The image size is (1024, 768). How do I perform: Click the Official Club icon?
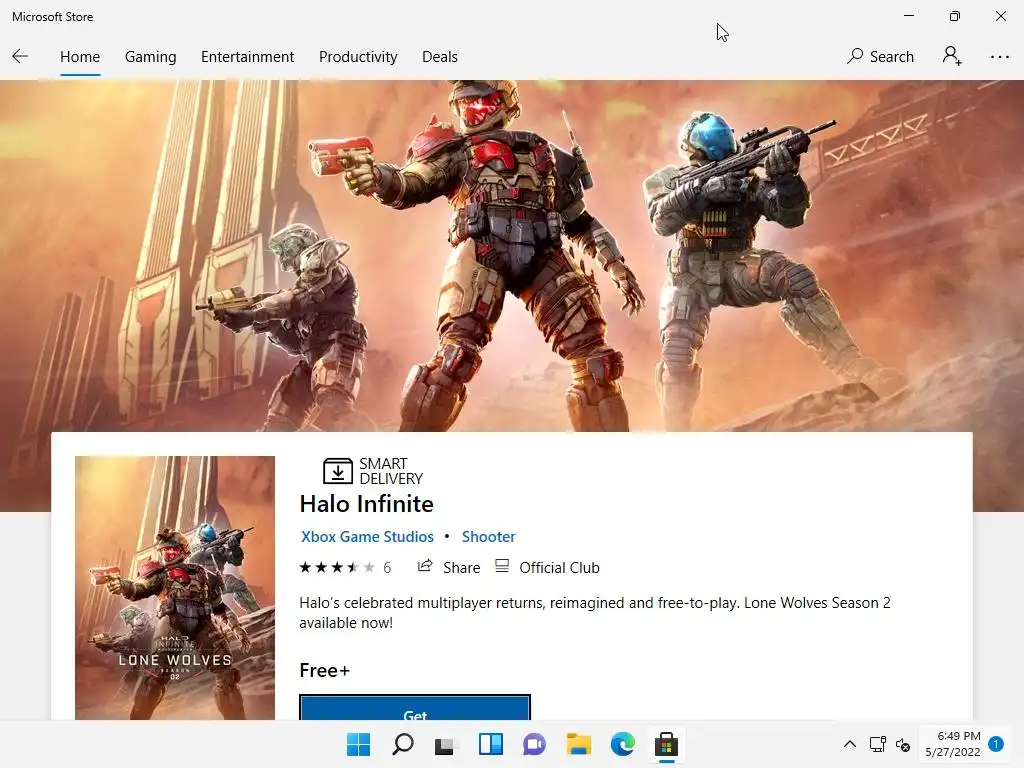coord(502,566)
